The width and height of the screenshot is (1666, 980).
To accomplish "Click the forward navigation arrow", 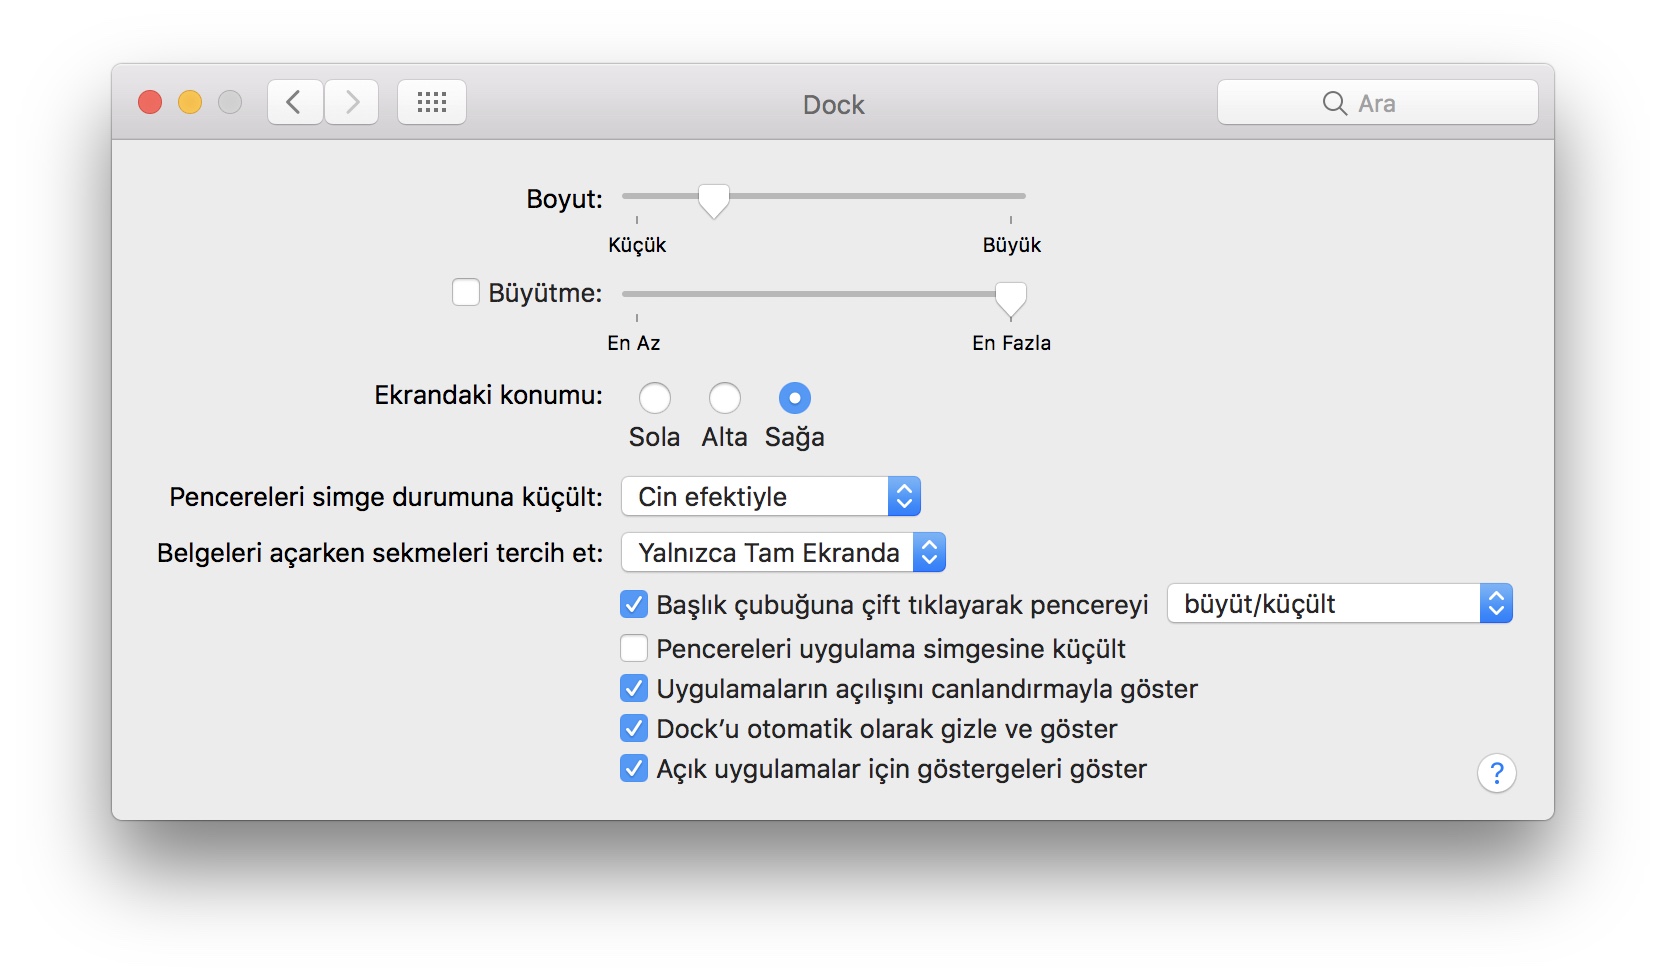I will pos(352,102).
